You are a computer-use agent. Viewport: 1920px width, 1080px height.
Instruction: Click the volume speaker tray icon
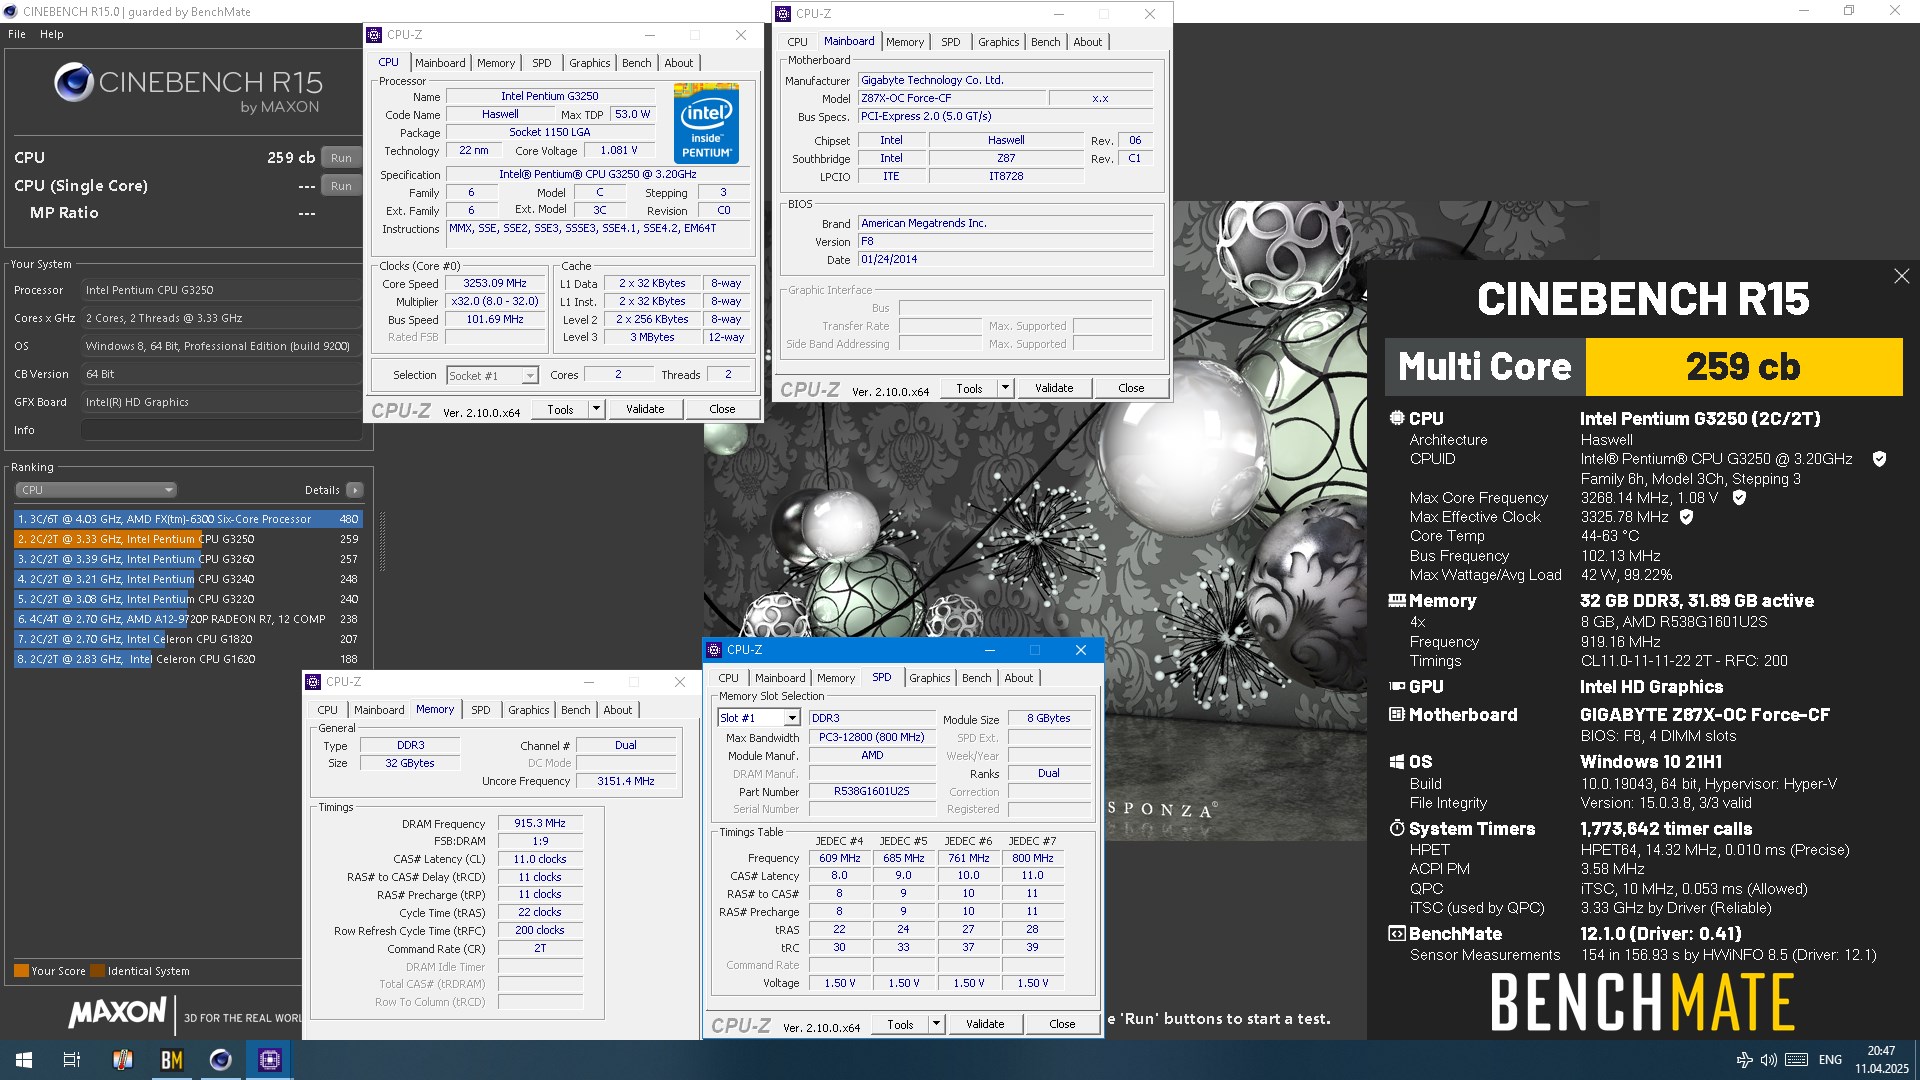click(1769, 1060)
